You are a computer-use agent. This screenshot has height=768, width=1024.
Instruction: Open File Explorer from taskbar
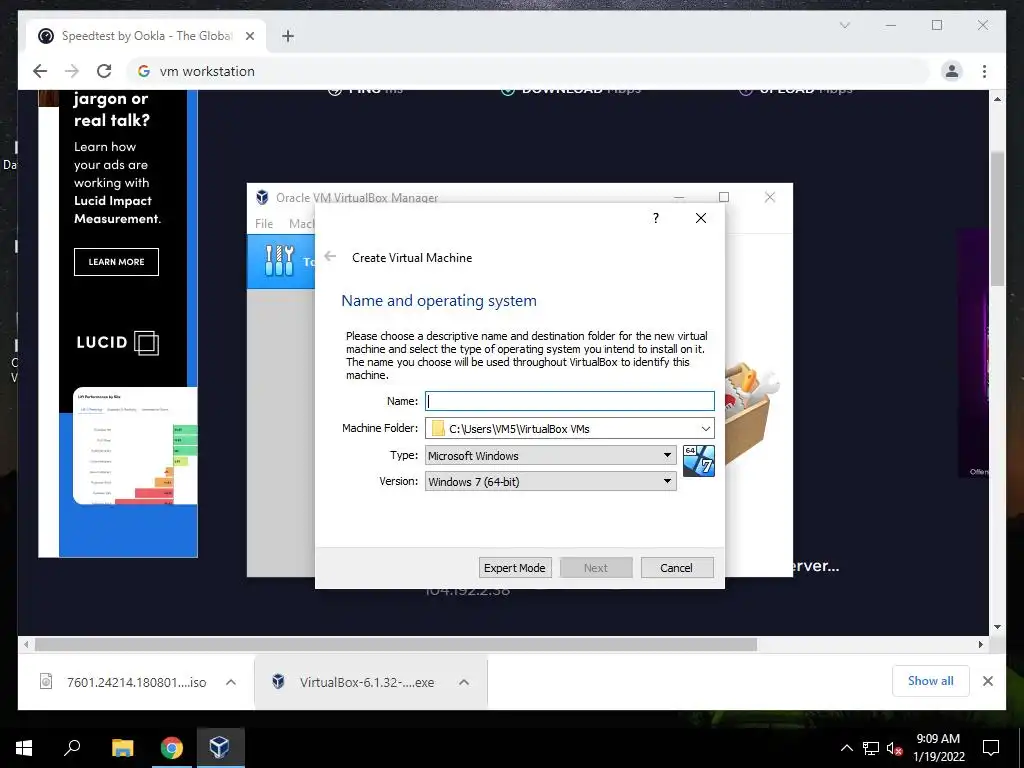122,748
